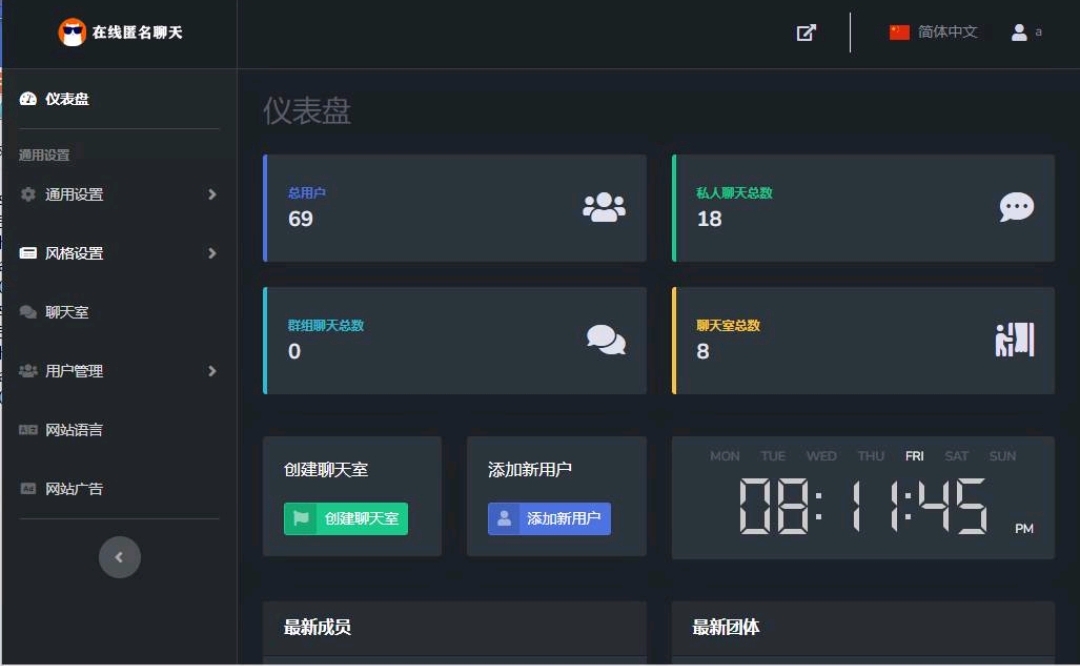Screen dimensions: 1080x666
Task: Select 仪表盘 in the sidebar
Action: (x=66, y=99)
